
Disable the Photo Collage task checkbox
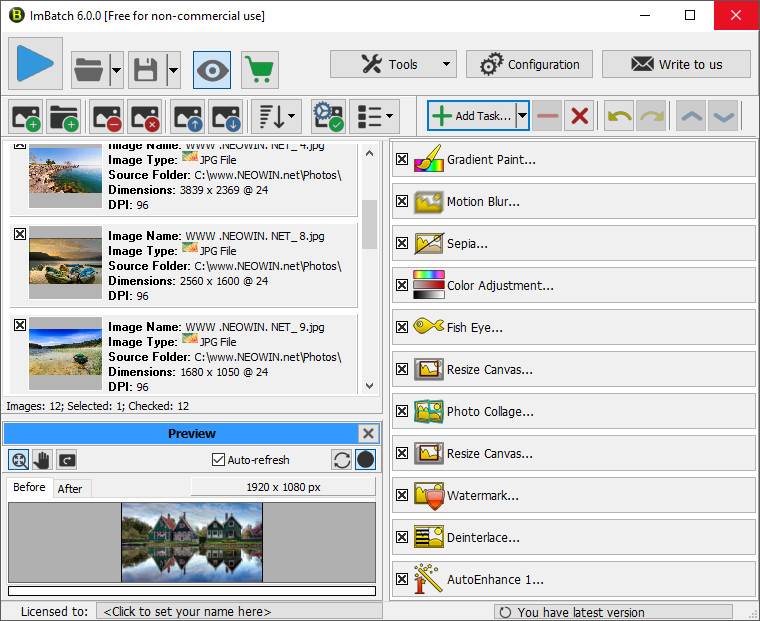[402, 411]
